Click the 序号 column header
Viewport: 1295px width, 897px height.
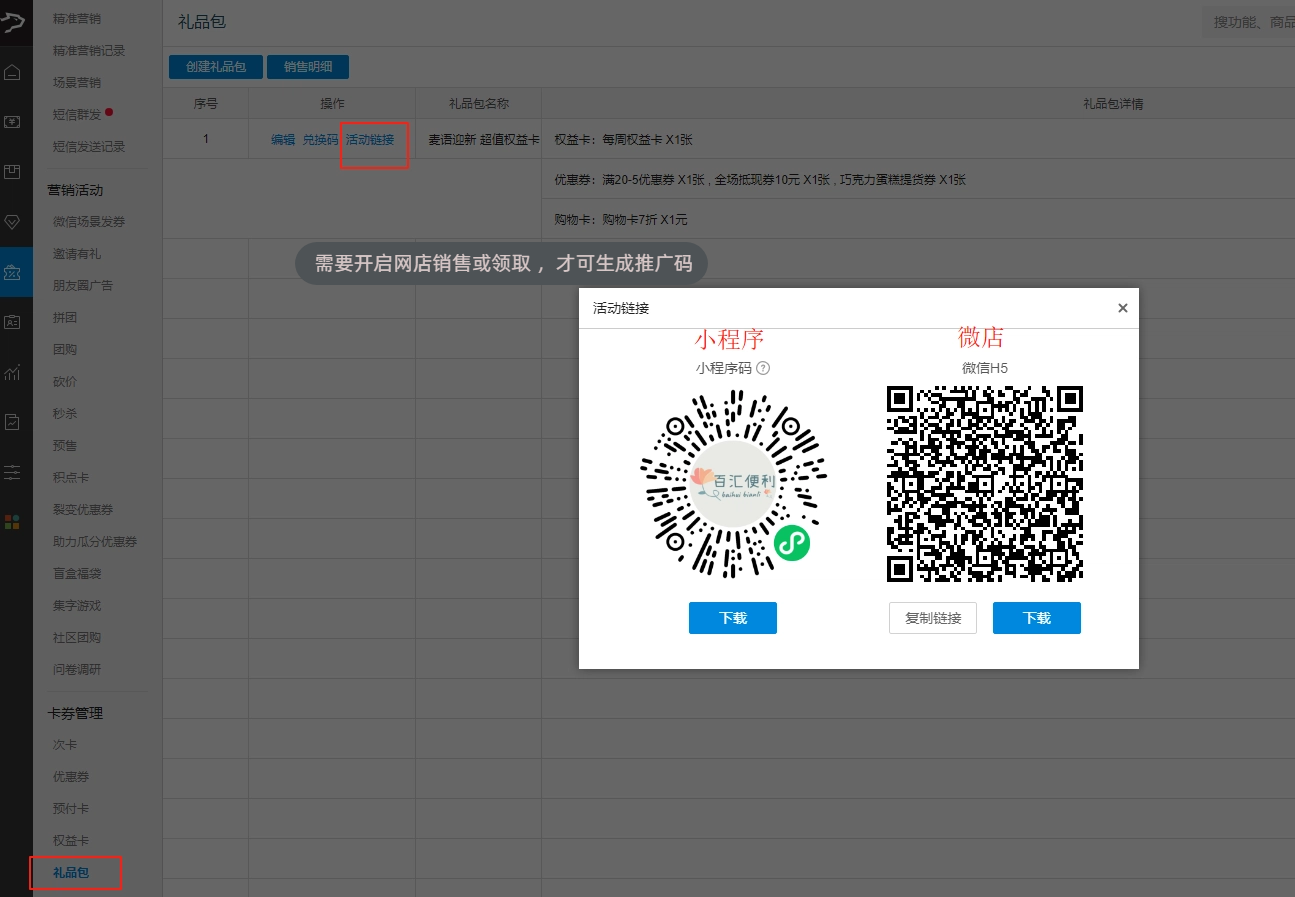pyautogui.click(x=206, y=103)
